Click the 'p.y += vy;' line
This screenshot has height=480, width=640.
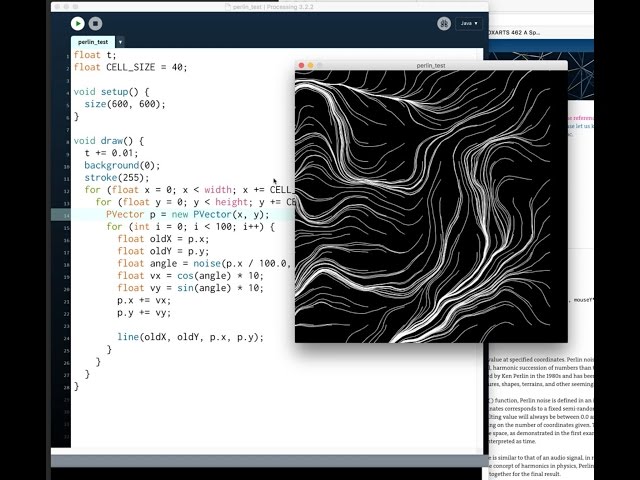[x=144, y=313]
